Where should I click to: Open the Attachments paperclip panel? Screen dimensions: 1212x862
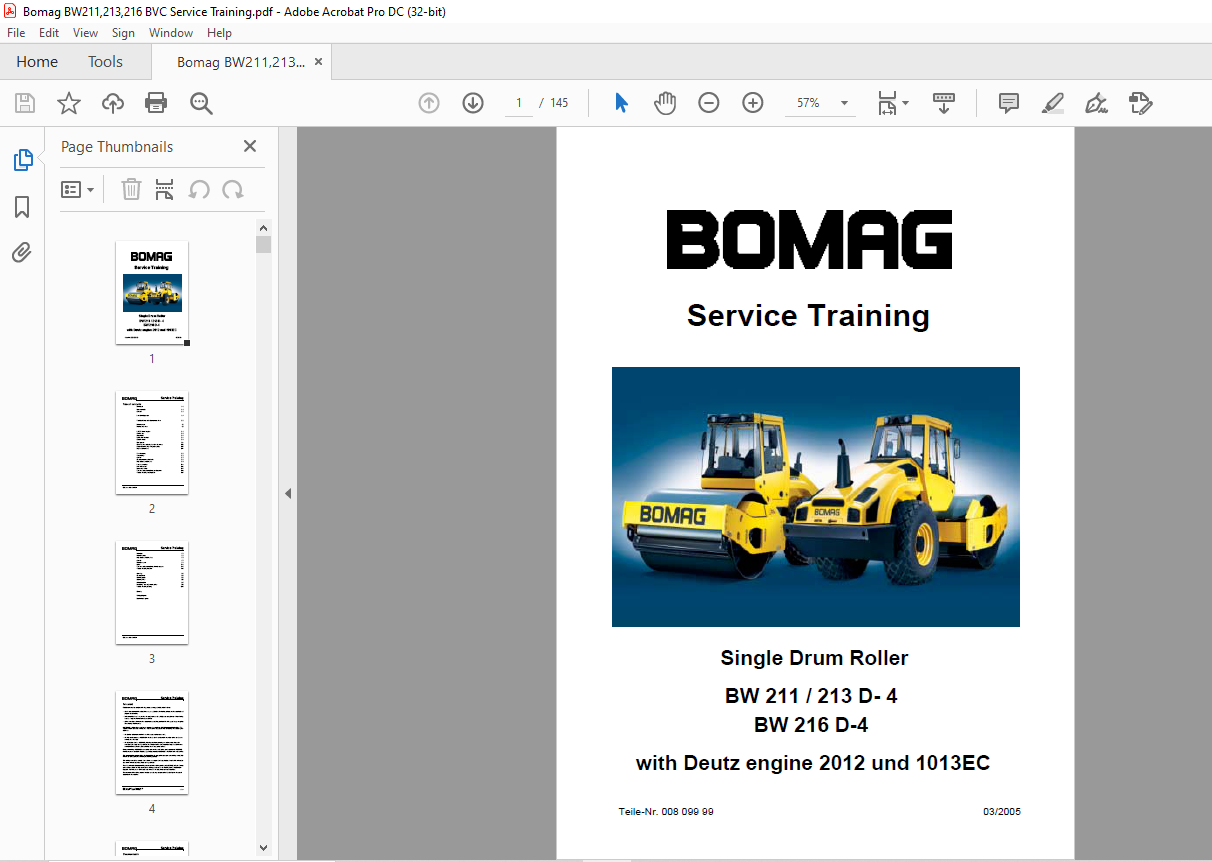click(22, 253)
